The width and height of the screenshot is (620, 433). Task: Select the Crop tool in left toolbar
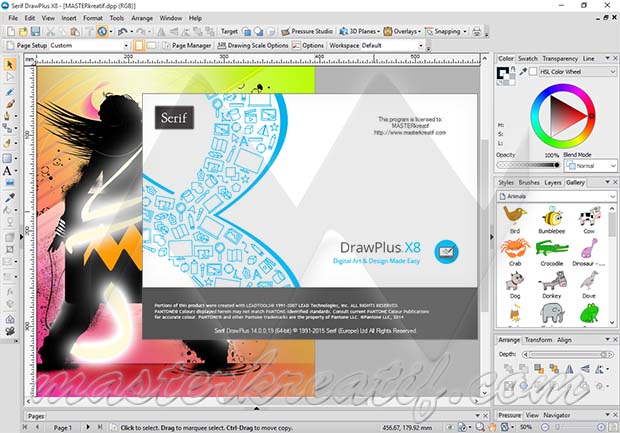(9, 249)
